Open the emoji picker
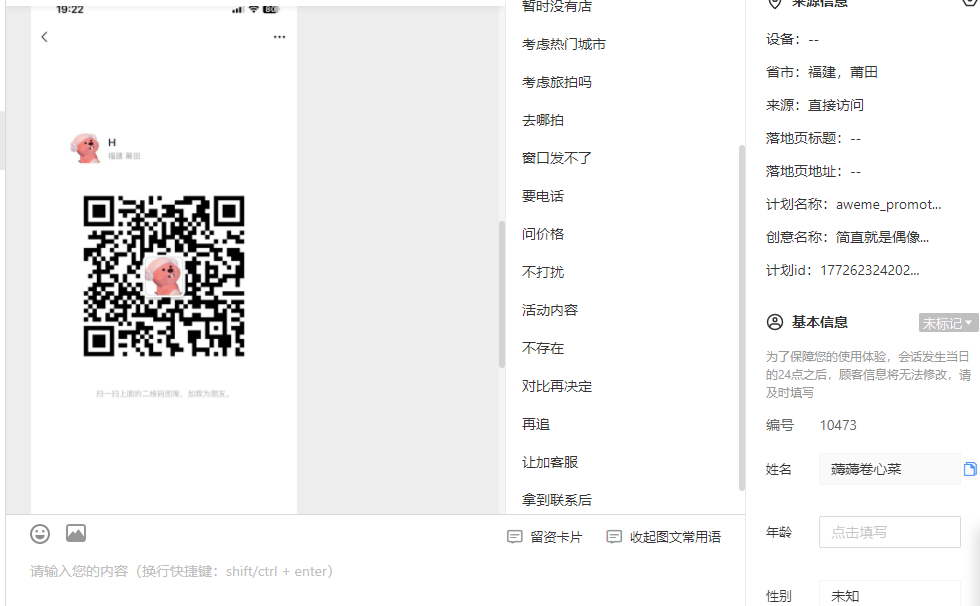Screen dimensions: 980x606 tap(40, 534)
